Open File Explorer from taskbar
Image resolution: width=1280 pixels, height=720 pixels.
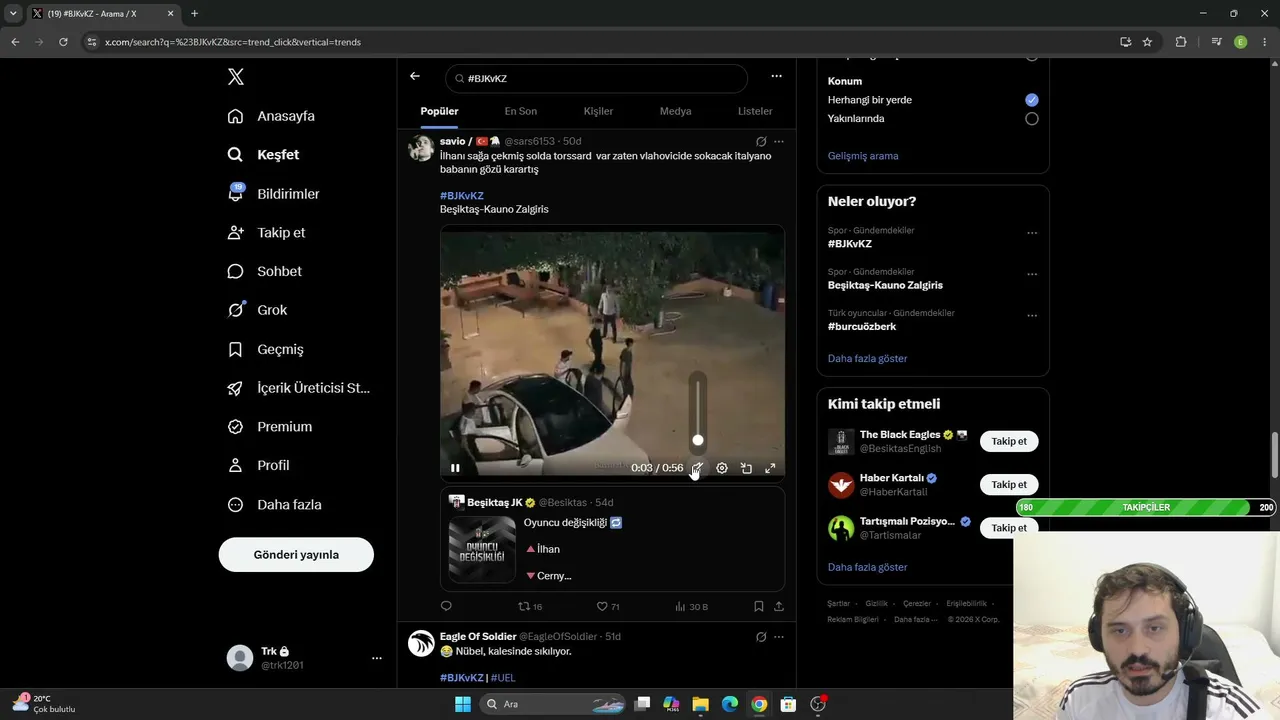click(700, 704)
